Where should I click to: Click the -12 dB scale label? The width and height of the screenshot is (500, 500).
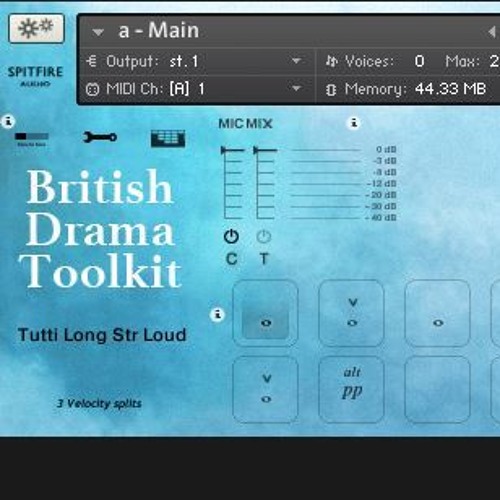381,183
